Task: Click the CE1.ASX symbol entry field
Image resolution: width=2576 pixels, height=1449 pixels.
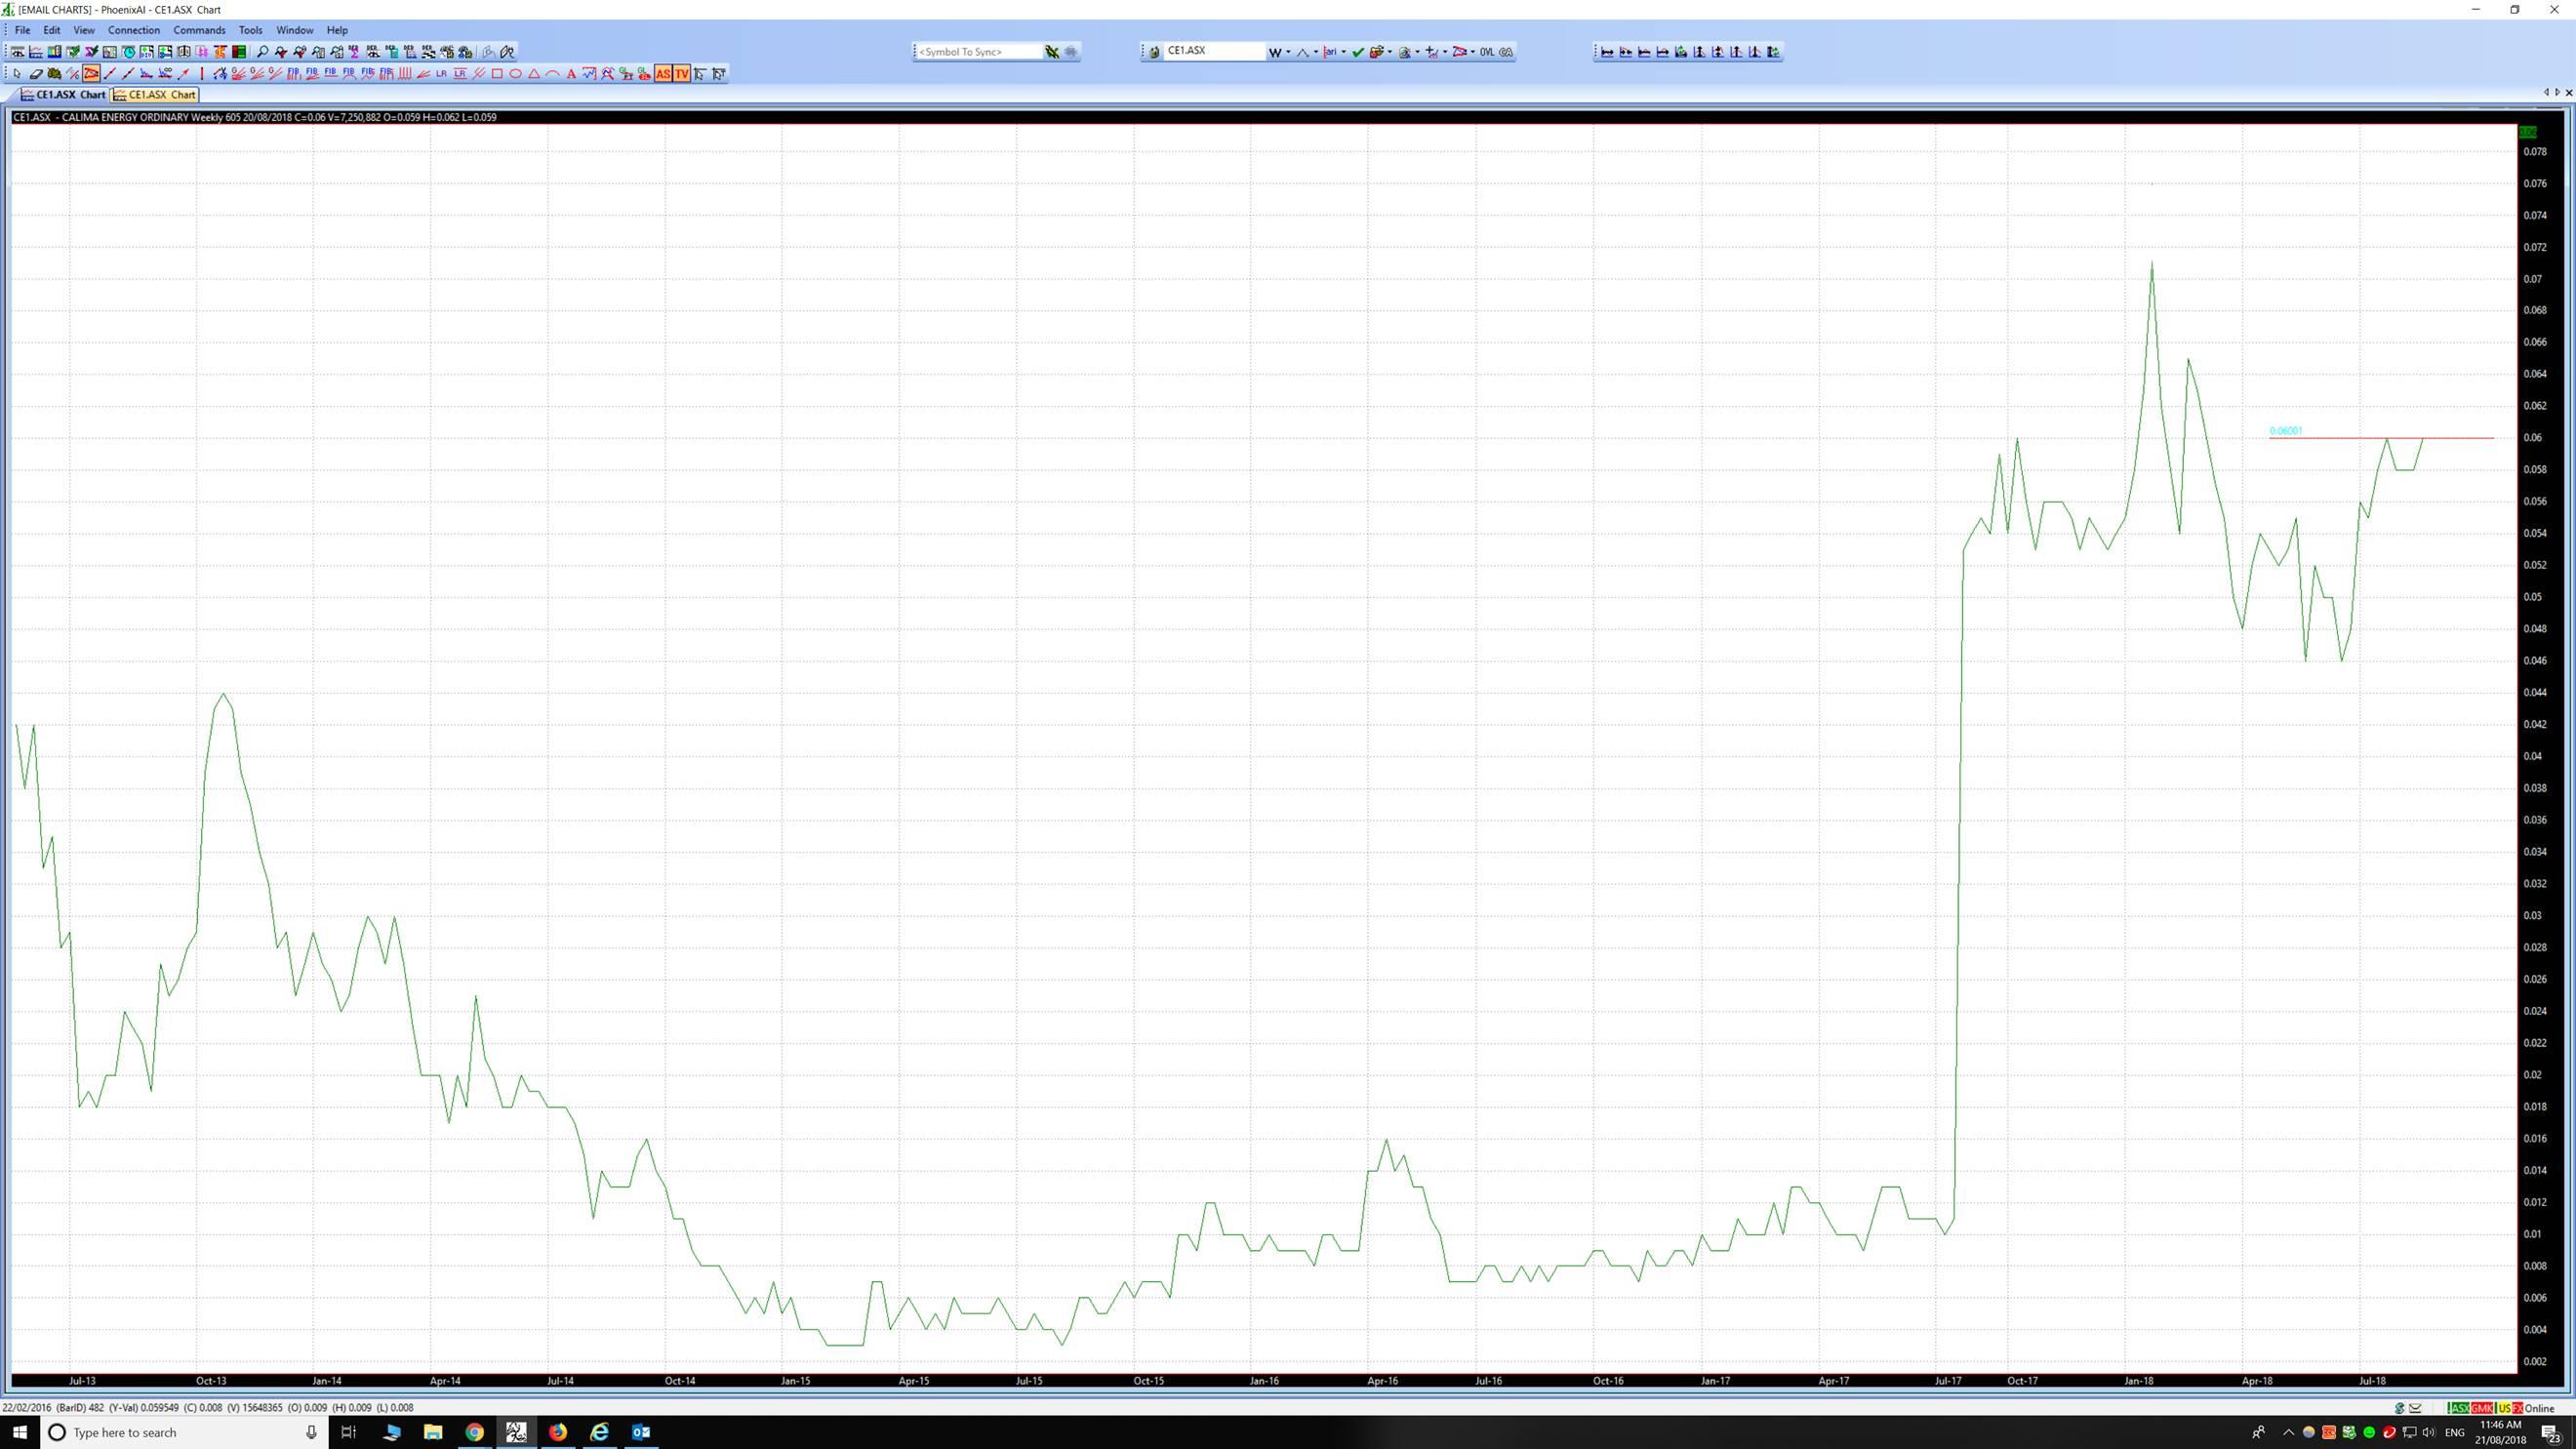Action: (1214, 51)
